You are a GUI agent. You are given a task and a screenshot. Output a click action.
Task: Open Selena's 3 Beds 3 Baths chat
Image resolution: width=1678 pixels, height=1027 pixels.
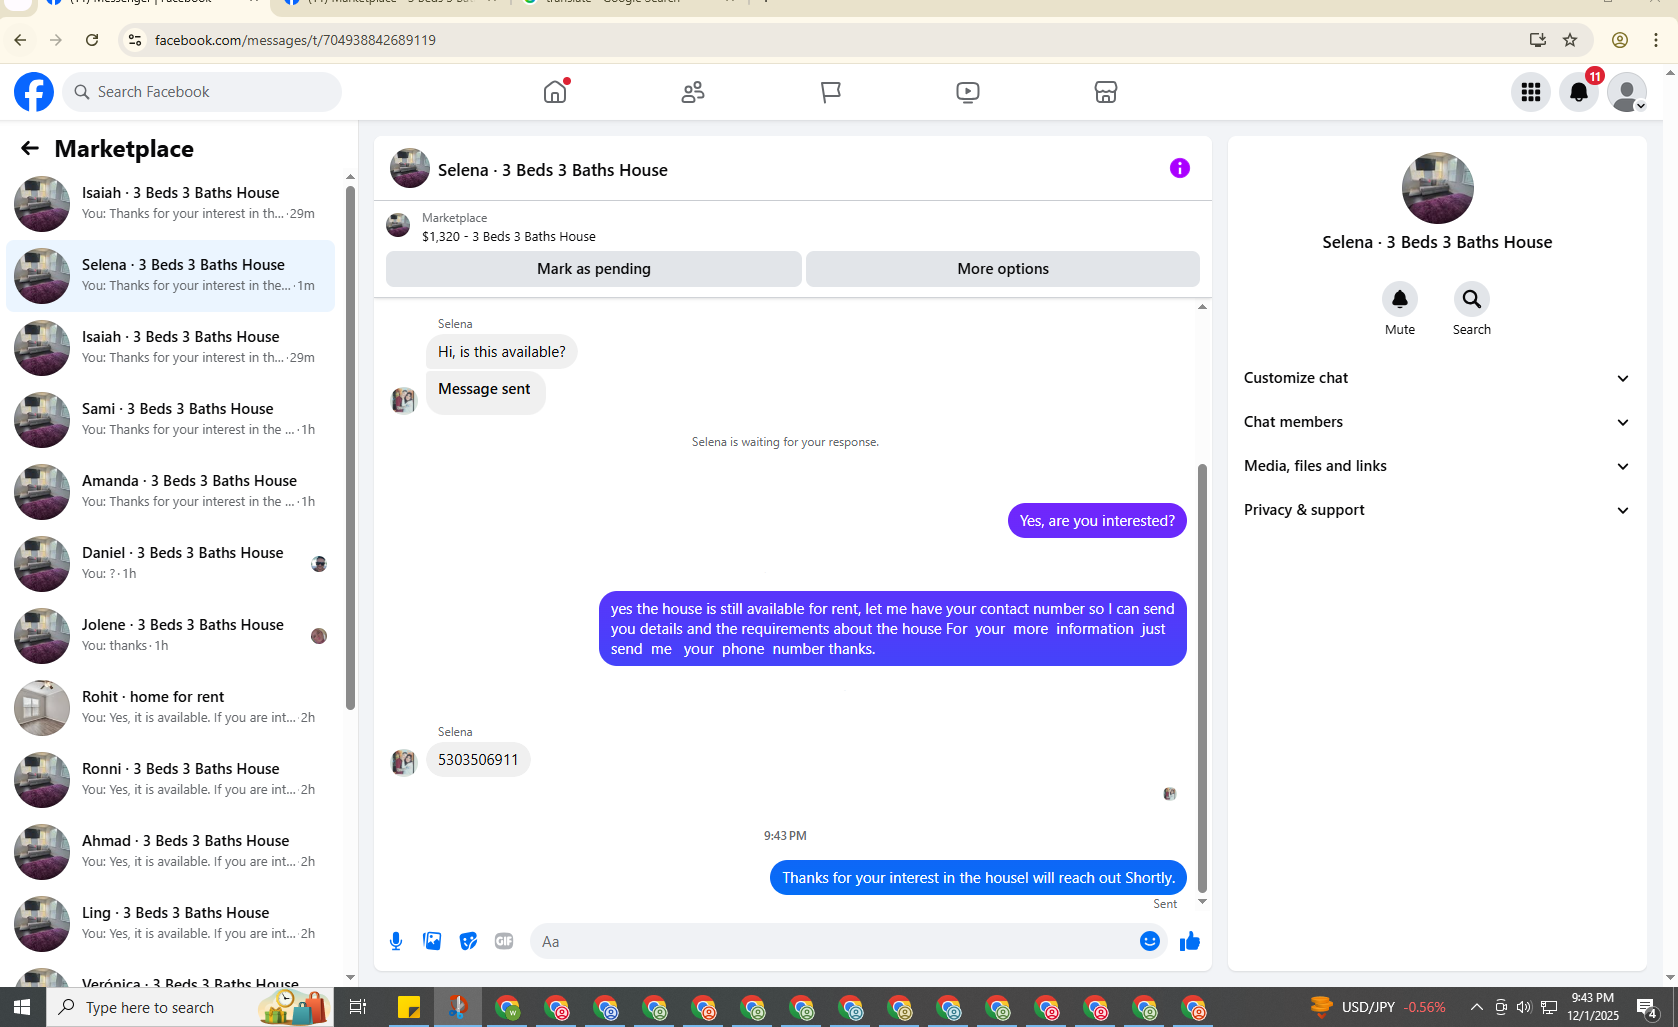(x=171, y=276)
